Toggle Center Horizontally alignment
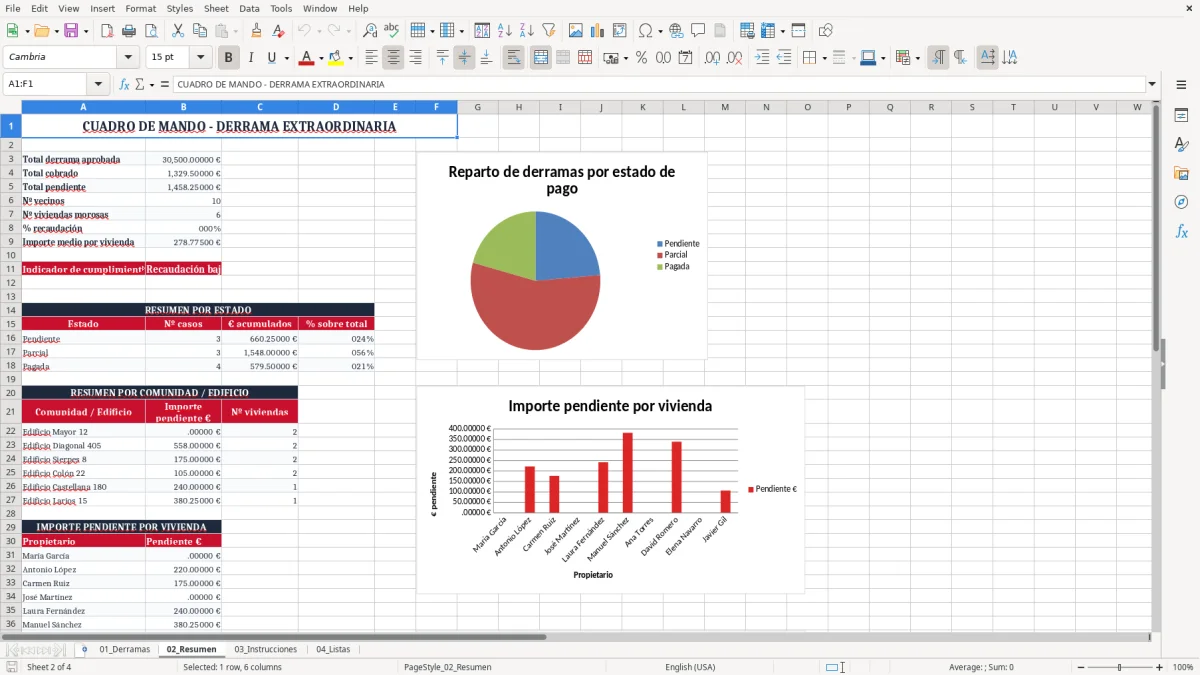The width and height of the screenshot is (1200, 675). pyautogui.click(x=393, y=58)
